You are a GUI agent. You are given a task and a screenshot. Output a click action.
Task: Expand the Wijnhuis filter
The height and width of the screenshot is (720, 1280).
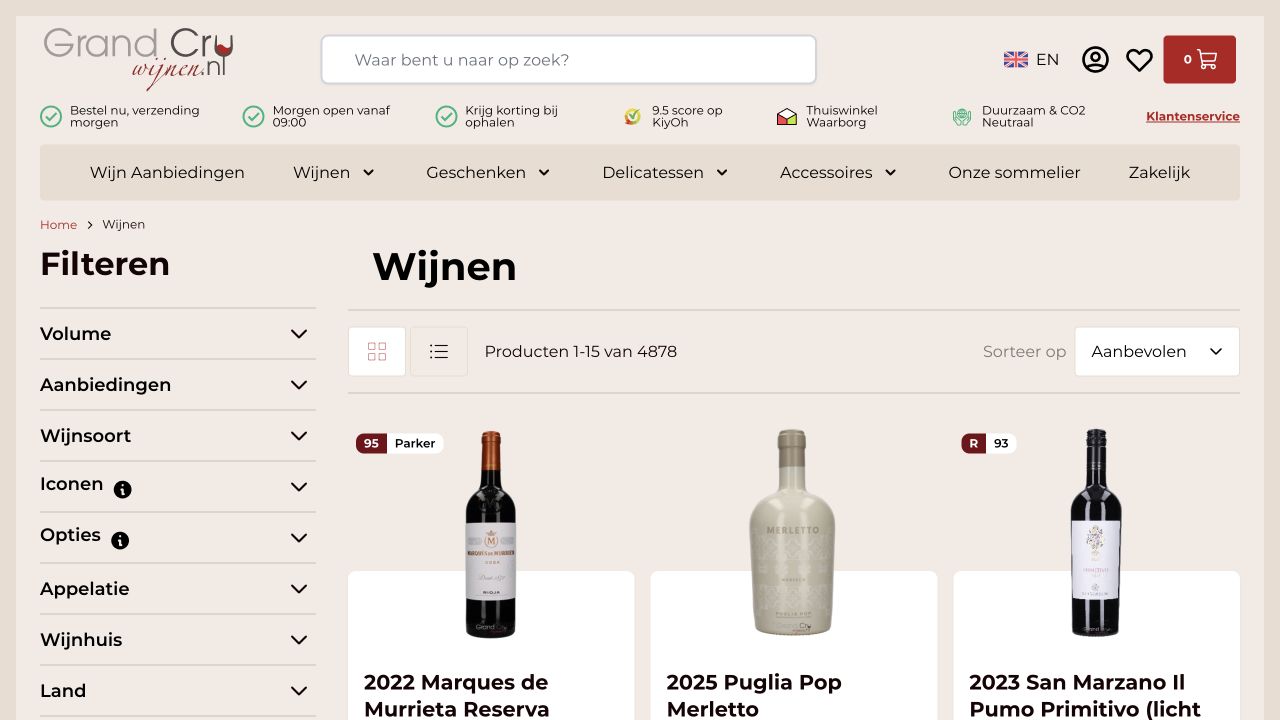pos(178,640)
